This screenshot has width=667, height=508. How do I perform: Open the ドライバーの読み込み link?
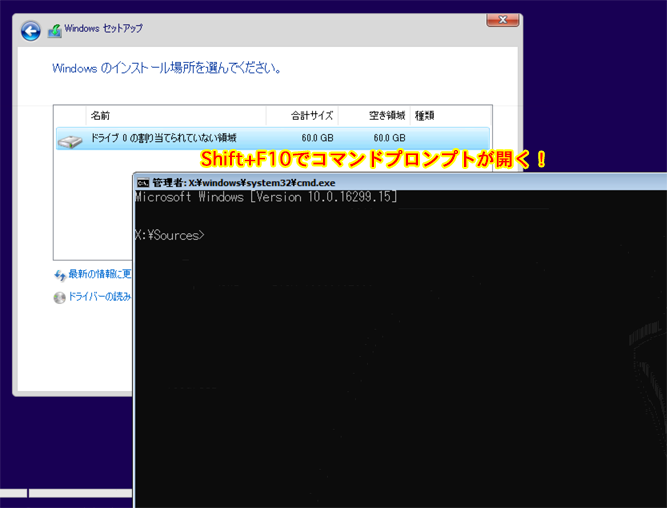[100, 297]
